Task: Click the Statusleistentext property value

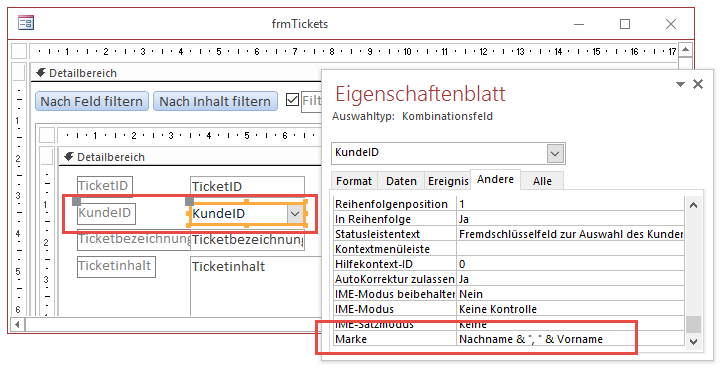Action: (x=570, y=234)
